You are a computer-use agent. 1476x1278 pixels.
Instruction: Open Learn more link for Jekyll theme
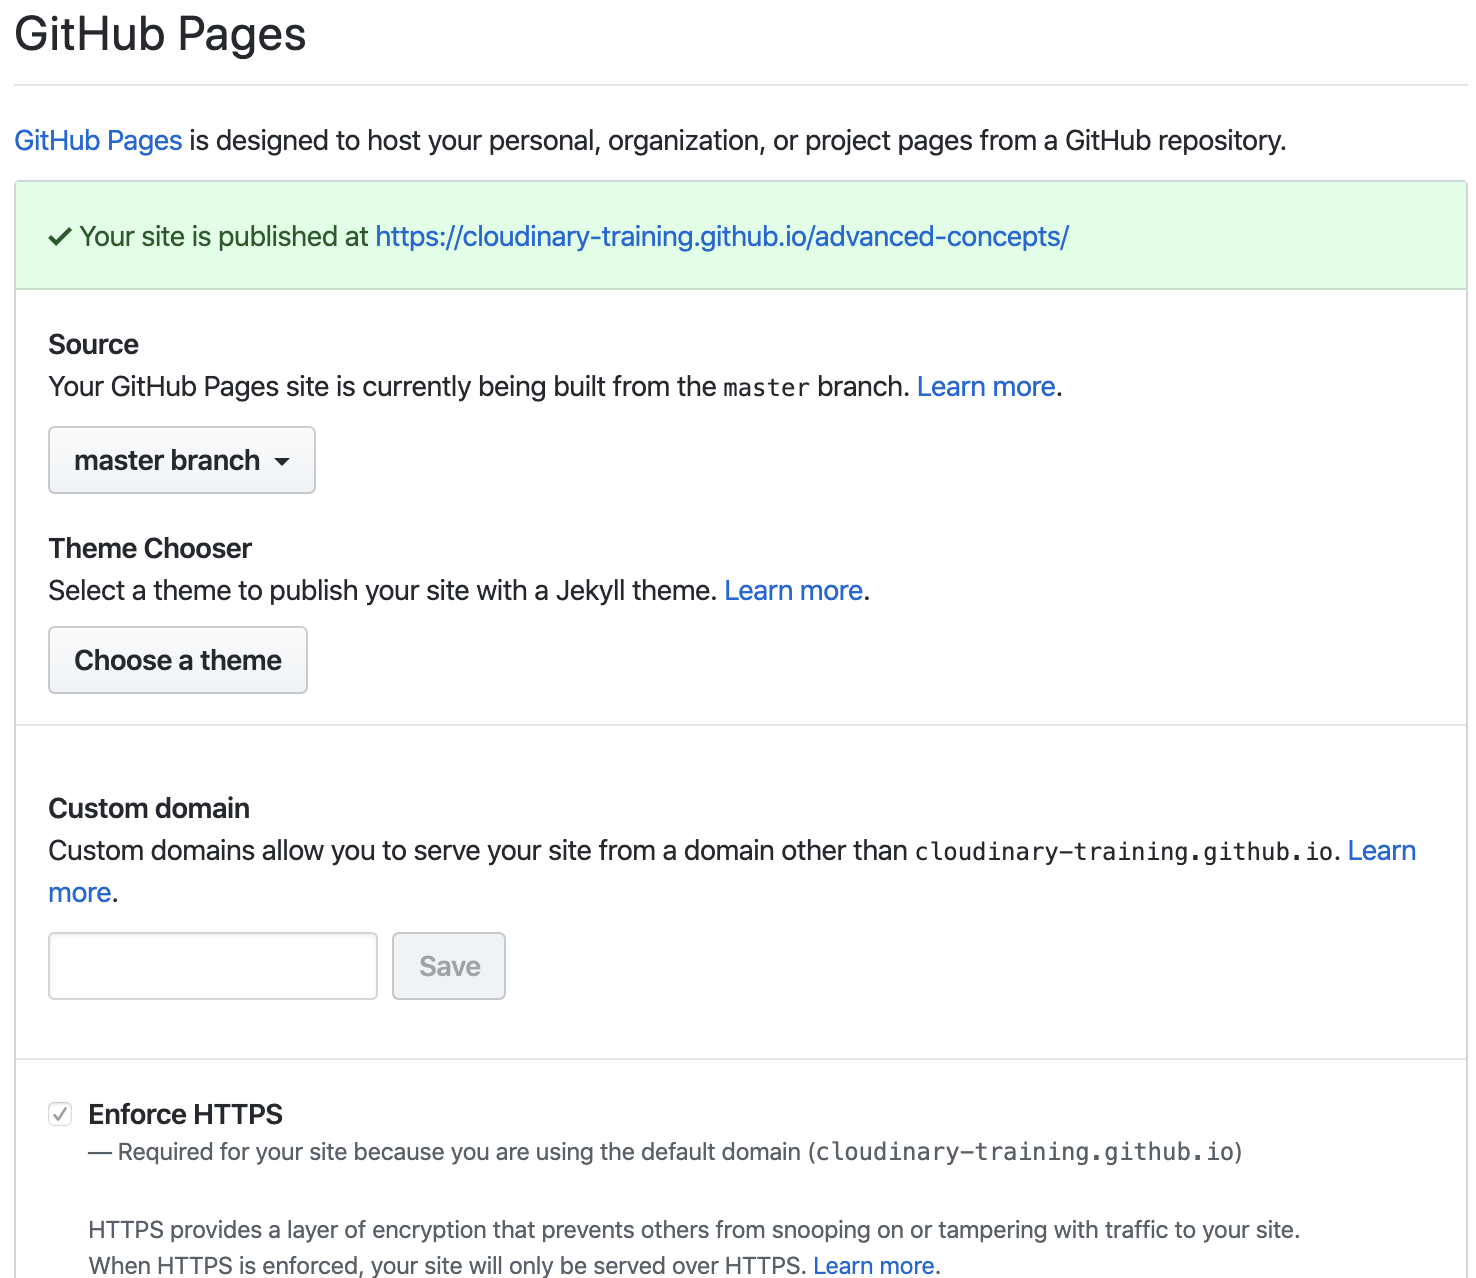[793, 591]
